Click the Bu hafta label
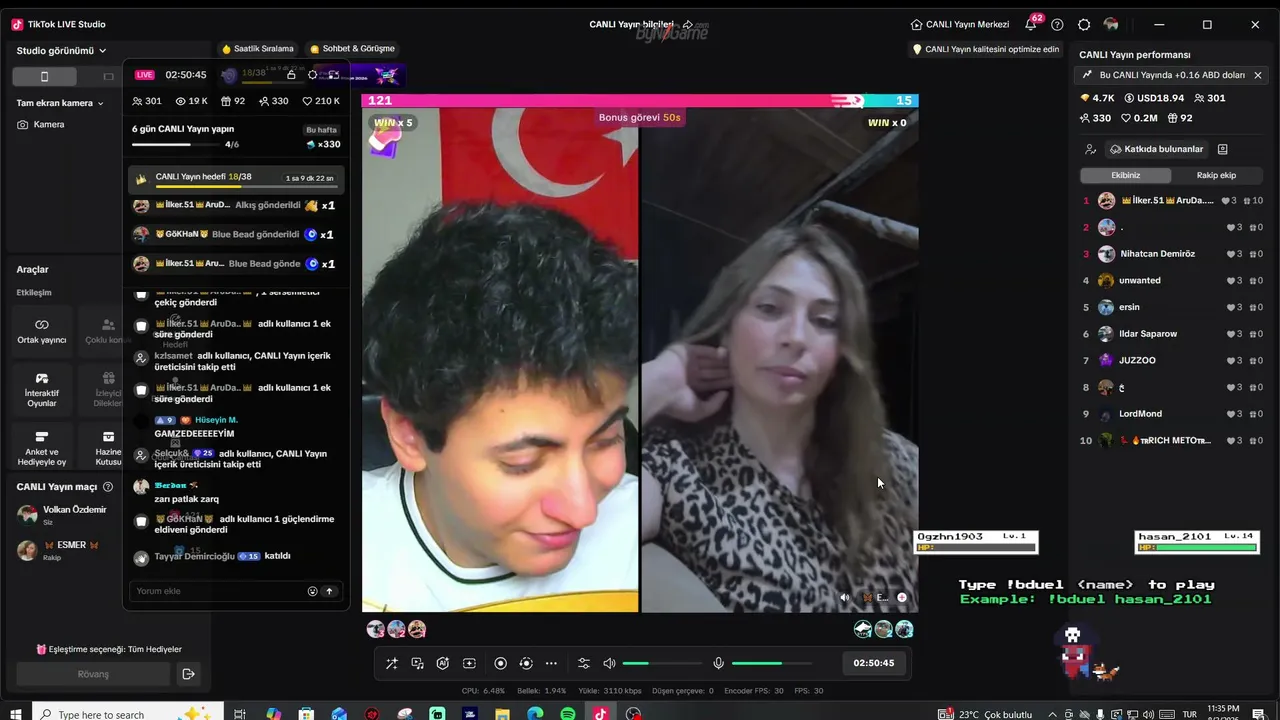 tap(321, 130)
